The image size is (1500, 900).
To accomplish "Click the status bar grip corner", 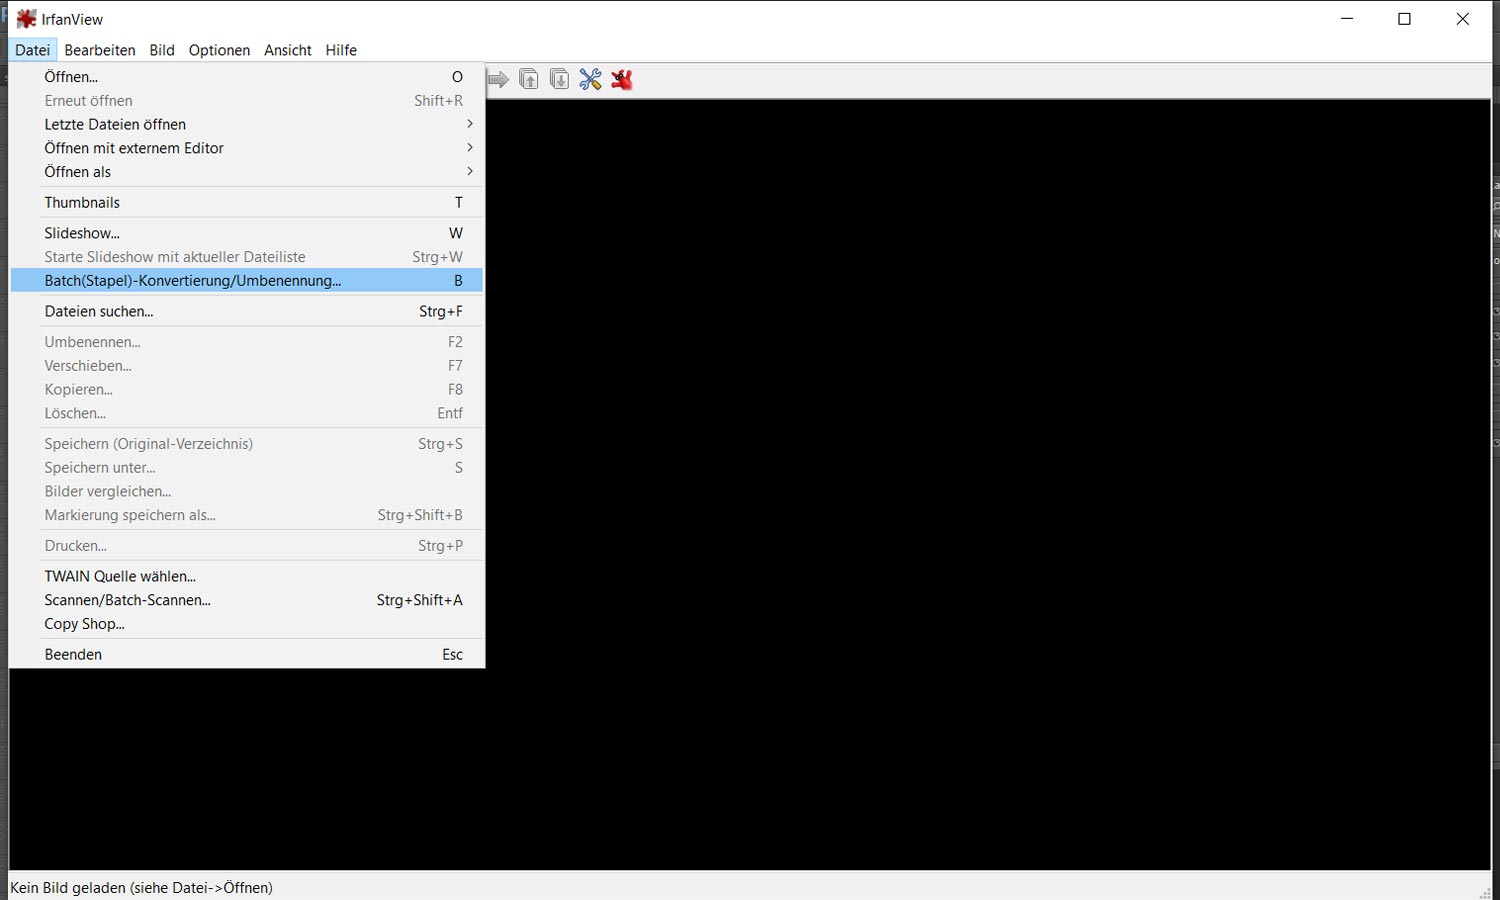I will click(x=1484, y=892).
